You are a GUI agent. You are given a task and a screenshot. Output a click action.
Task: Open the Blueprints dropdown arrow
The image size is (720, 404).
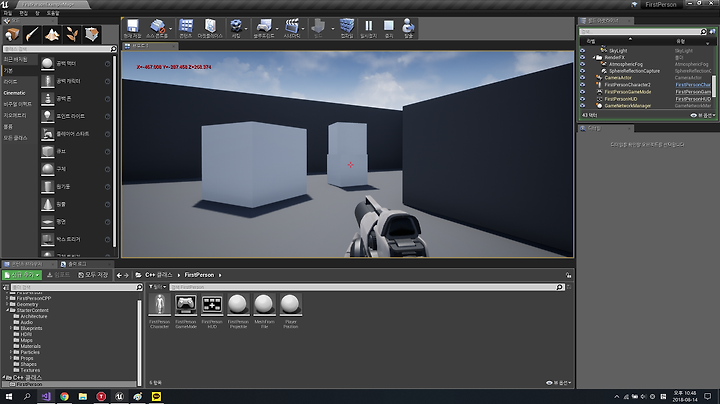coord(277,28)
